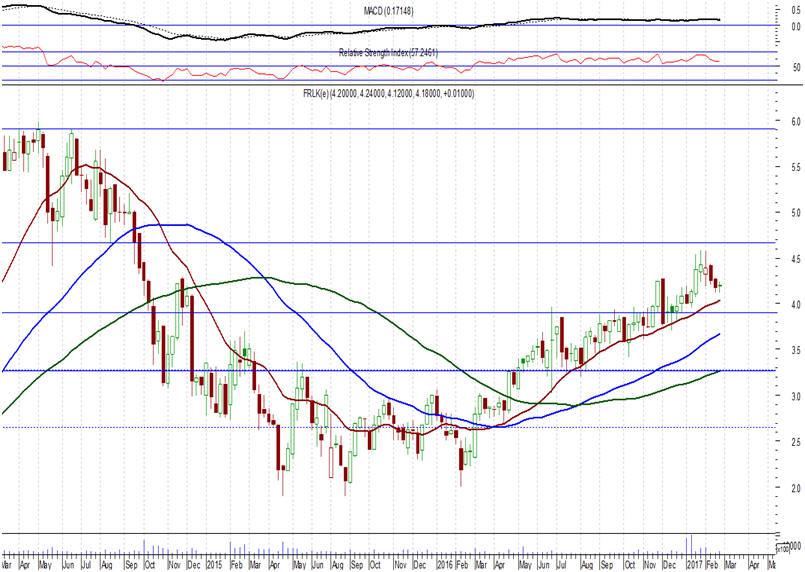The image size is (805, 572).
Task: Select the 4.0 price axis label
Action: (x=796, y=304)
